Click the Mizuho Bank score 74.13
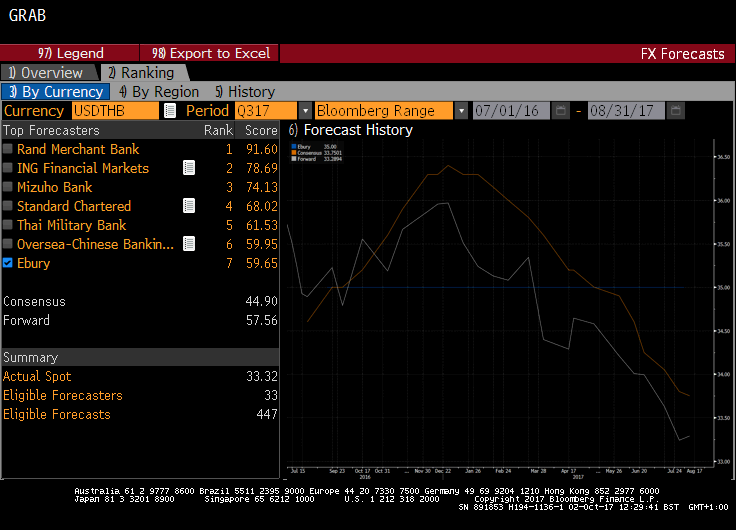Image resolution: width=736 pixels, height=530 pixels. coord(261,187)
